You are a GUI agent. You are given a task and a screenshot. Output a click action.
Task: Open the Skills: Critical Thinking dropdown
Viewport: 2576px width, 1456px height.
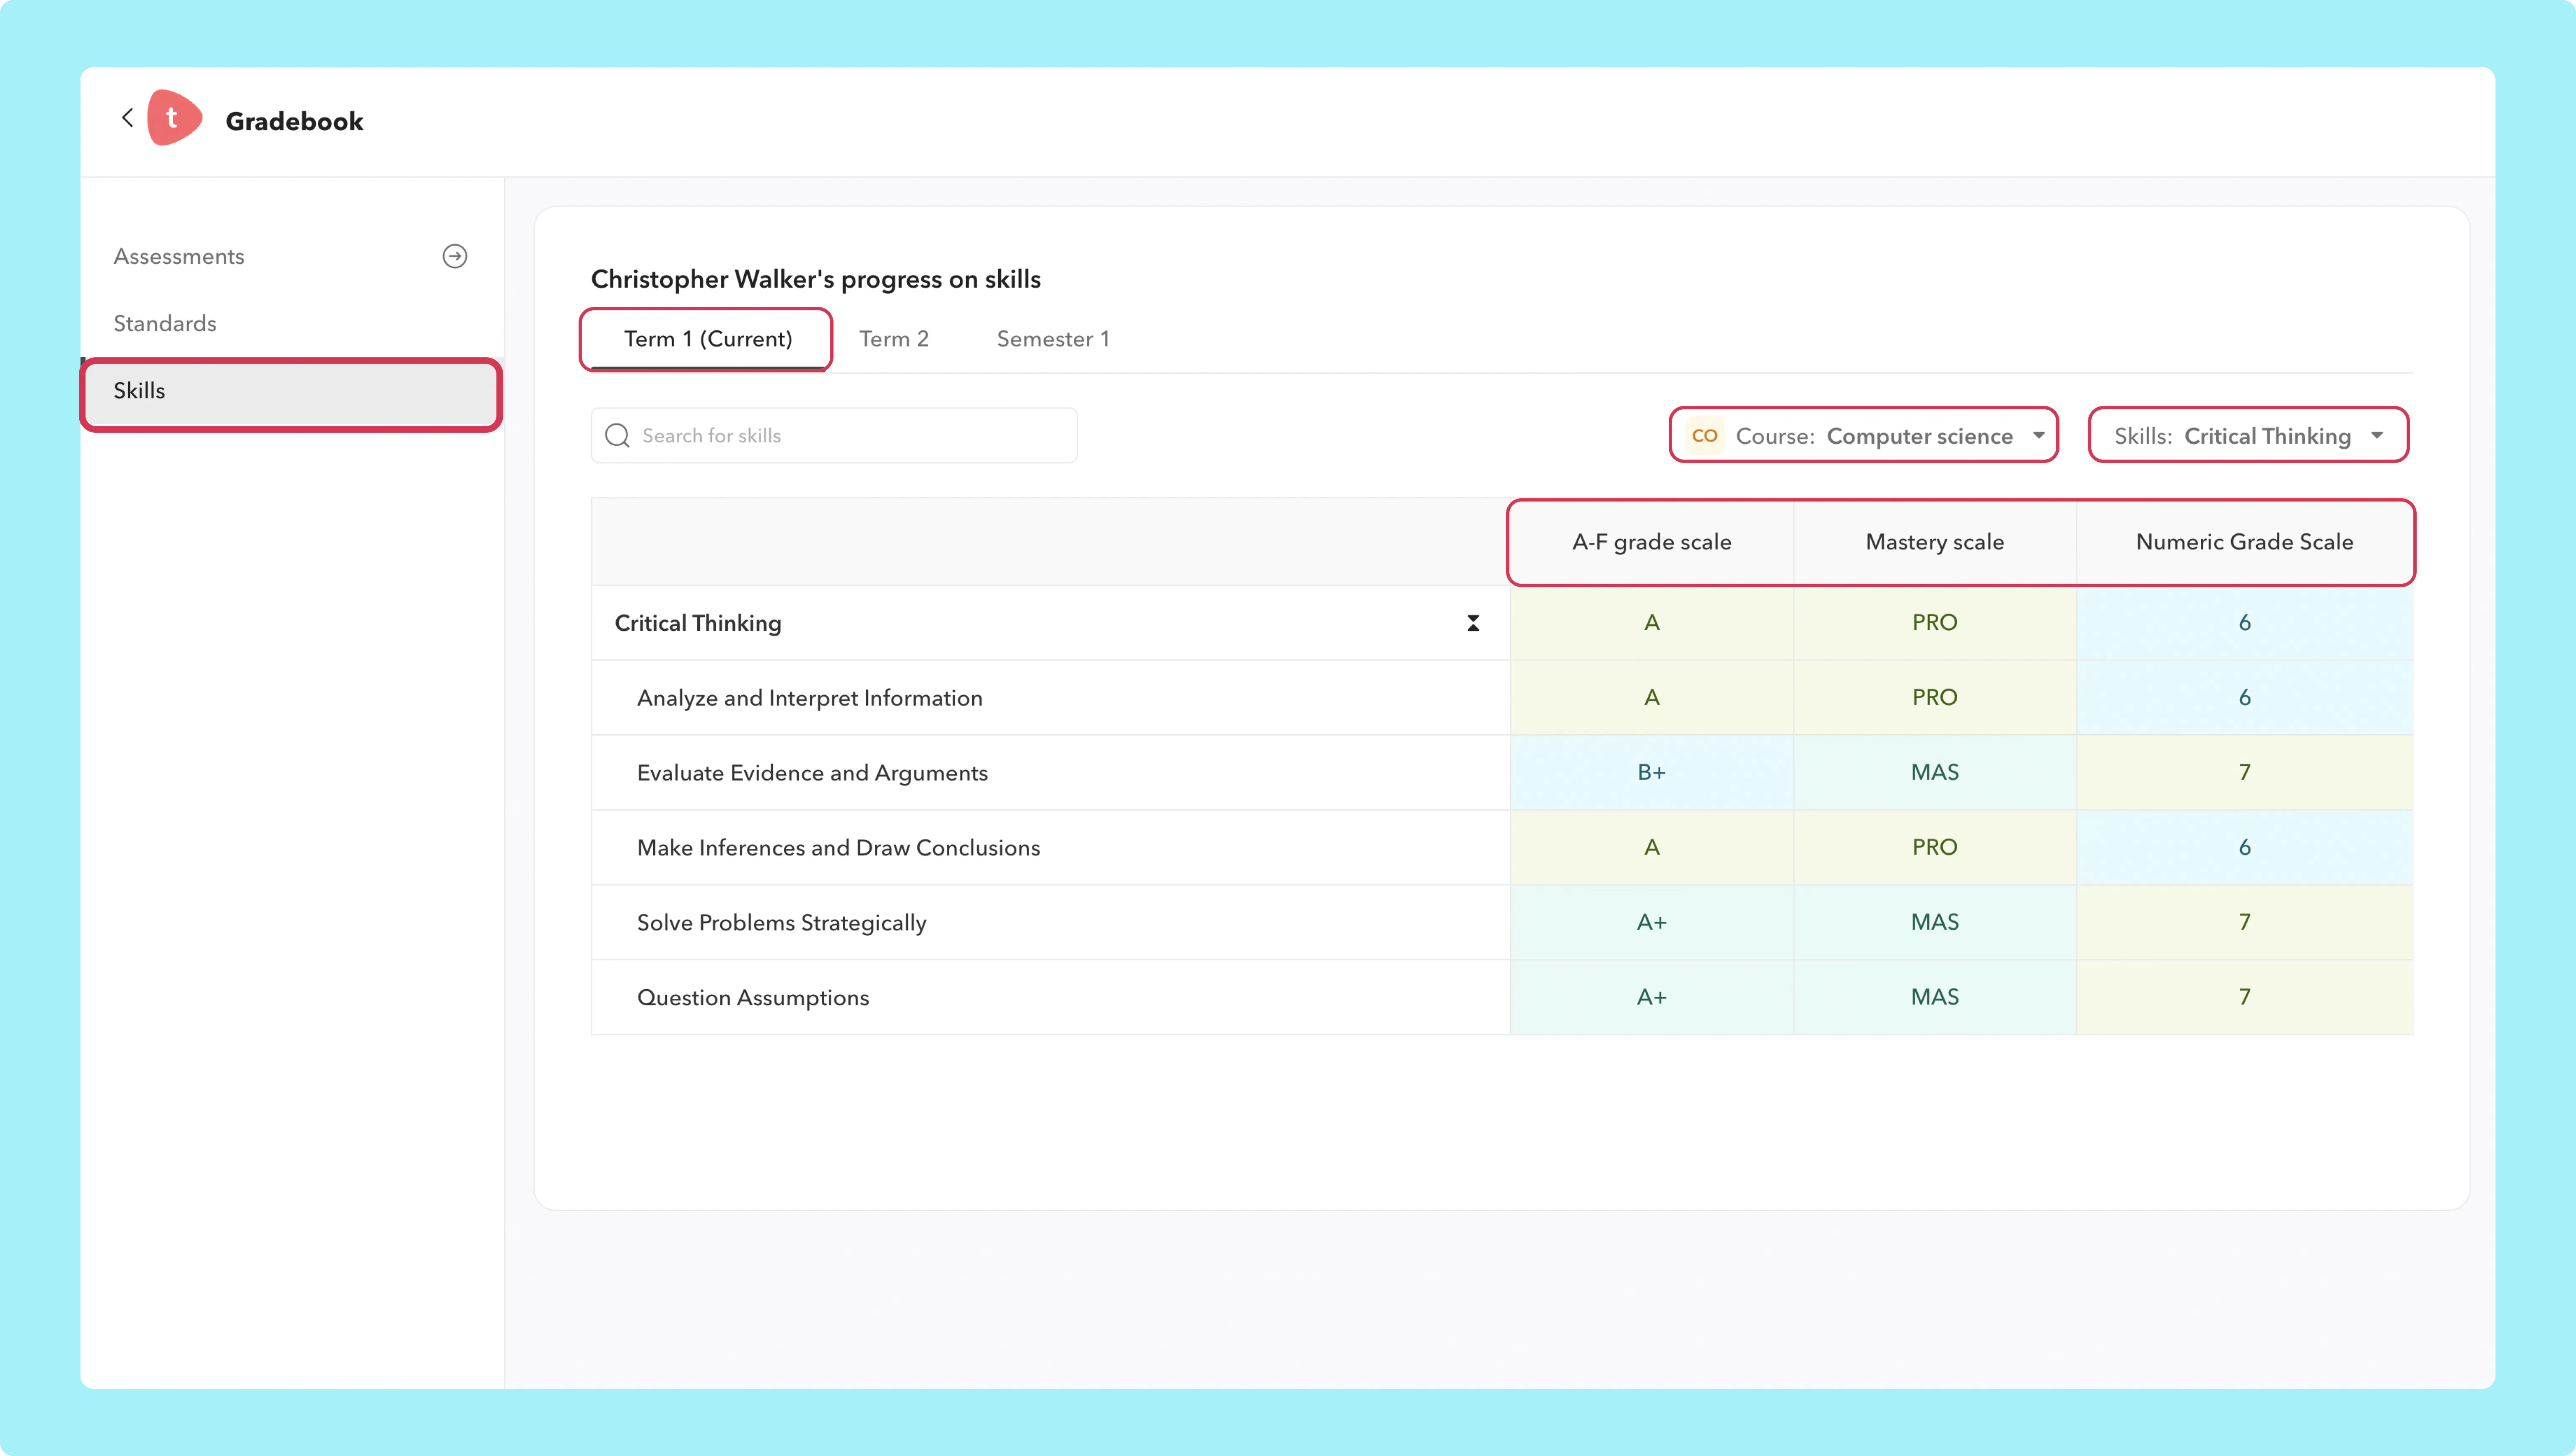[2249, 436]
